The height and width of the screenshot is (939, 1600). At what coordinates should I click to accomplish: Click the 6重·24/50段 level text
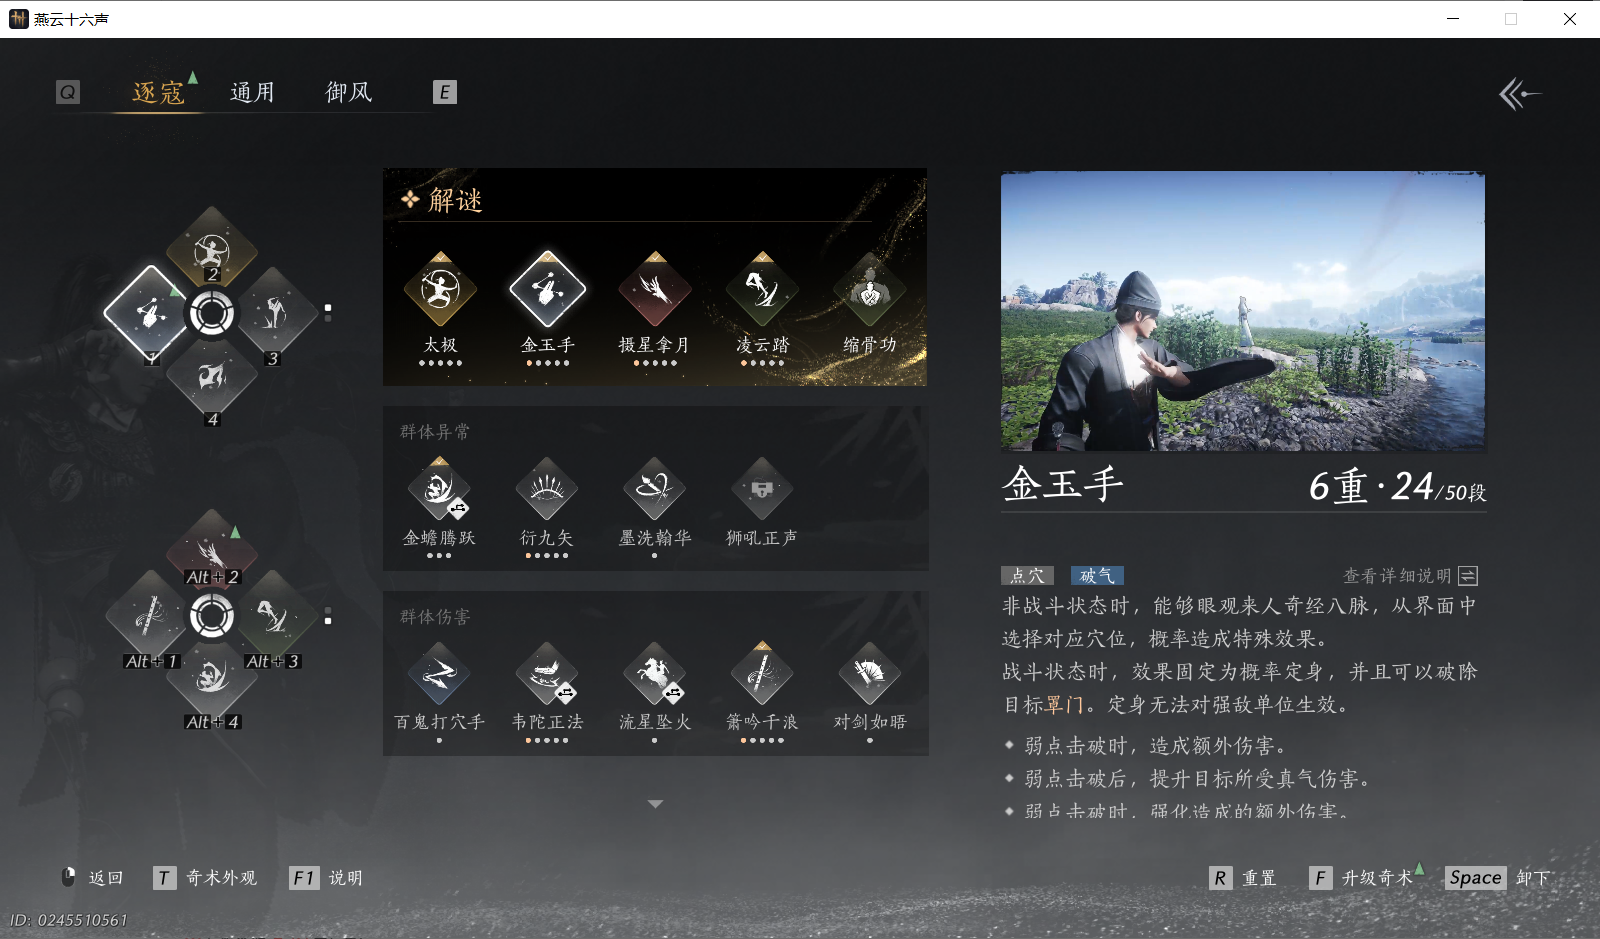coord(1397,486)
